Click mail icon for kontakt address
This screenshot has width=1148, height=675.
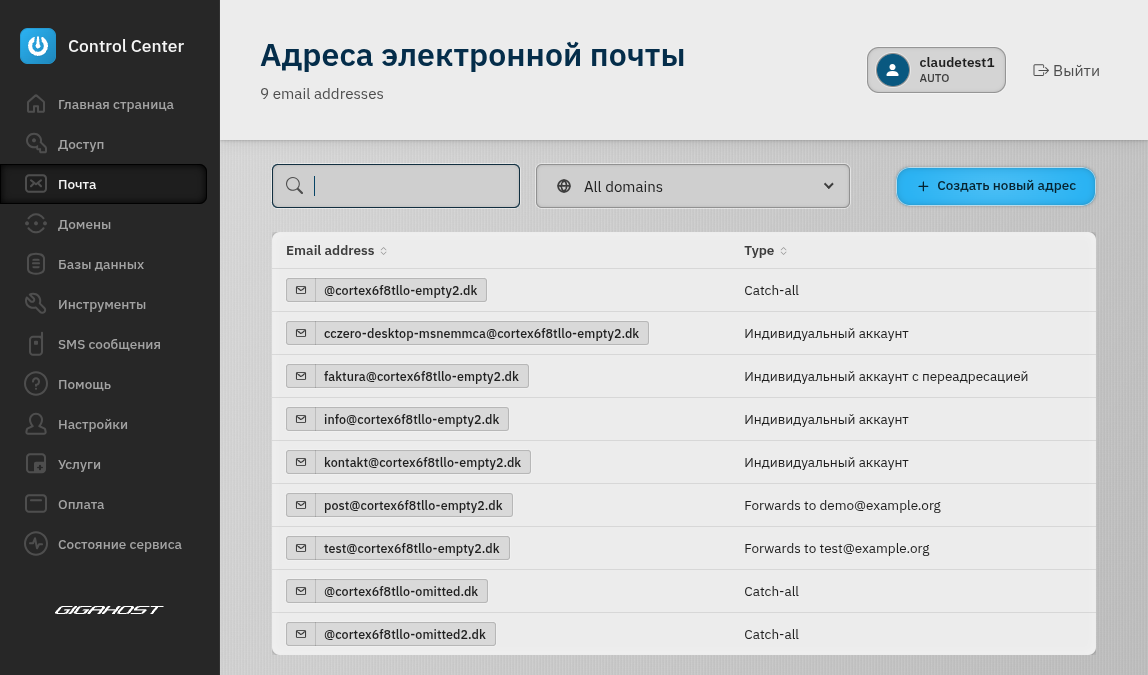pos(301,462)
